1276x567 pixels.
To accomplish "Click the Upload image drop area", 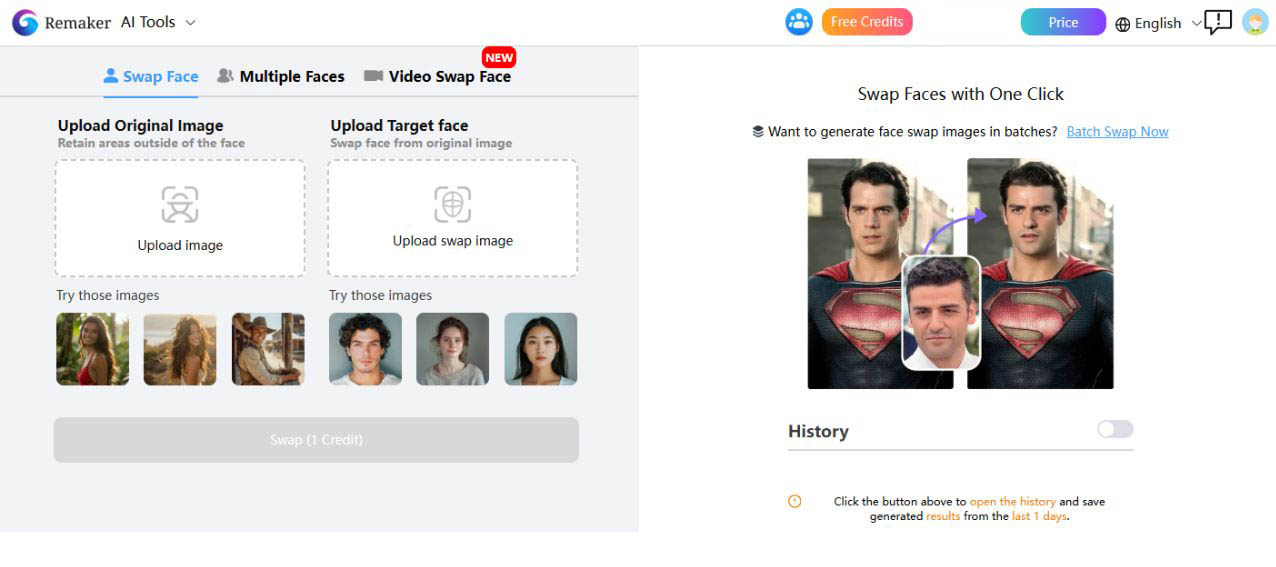I will click(x=180, y=218).
